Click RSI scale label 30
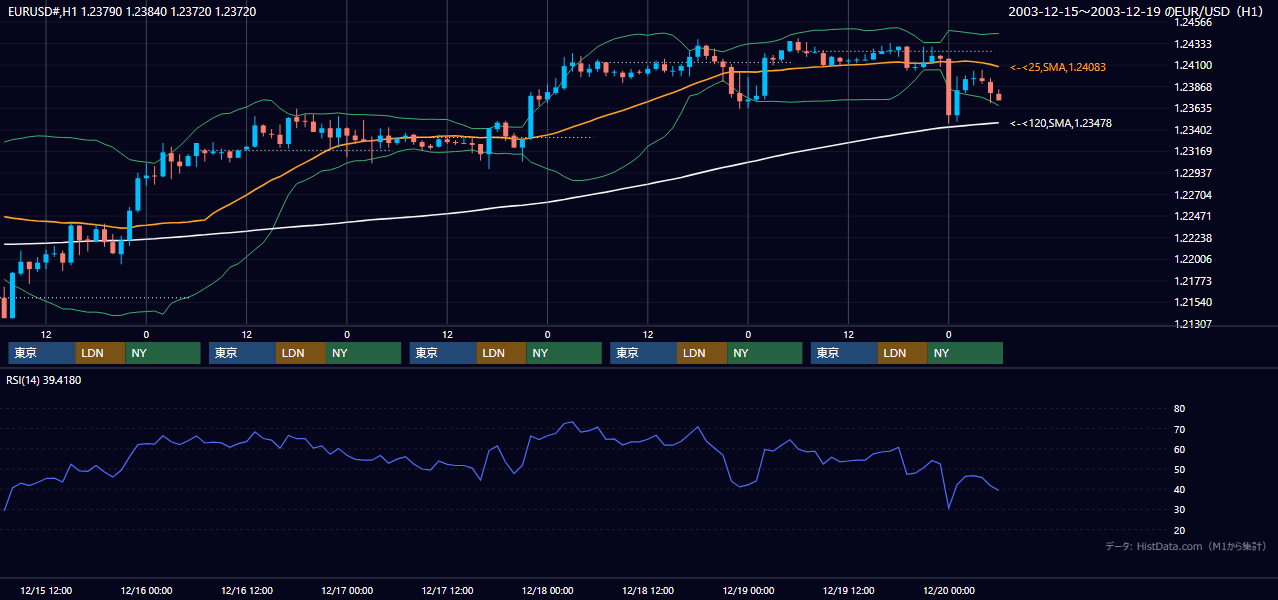Screen dimensions: 1278x600 pos(1179,509)
